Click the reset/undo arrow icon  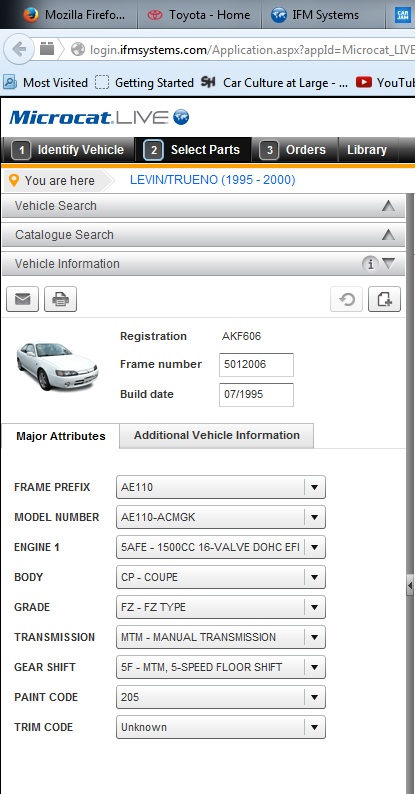point(347,299)
